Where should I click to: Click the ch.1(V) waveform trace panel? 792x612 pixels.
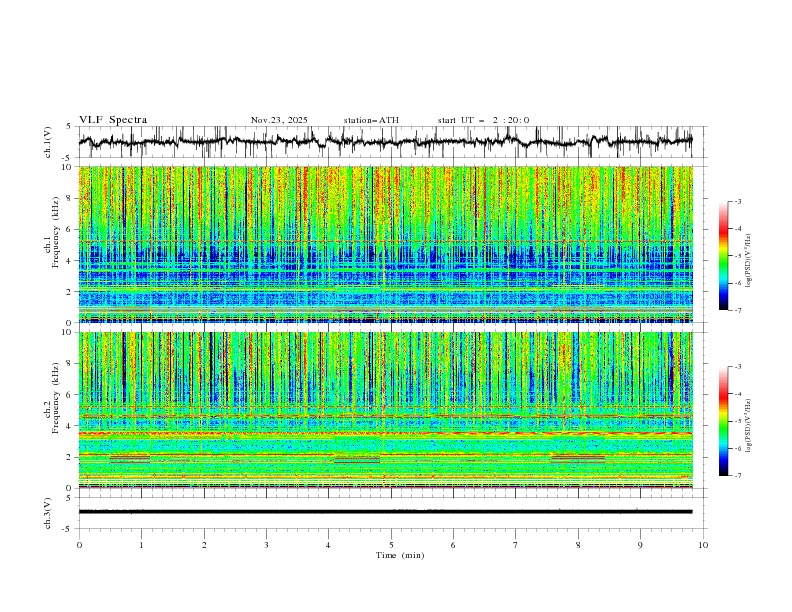click(385, 142)
